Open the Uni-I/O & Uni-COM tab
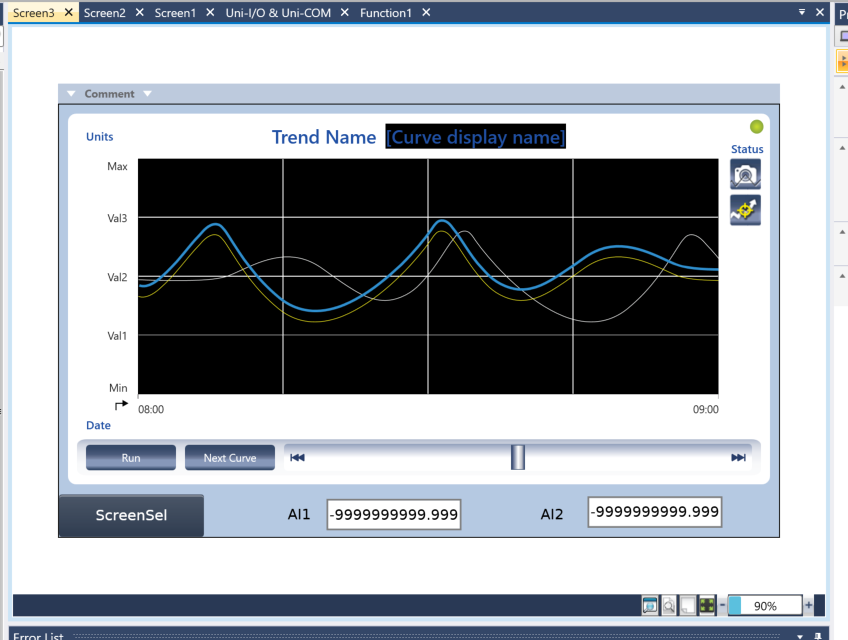The image size is (848, 640). click(x=278, y=12)
